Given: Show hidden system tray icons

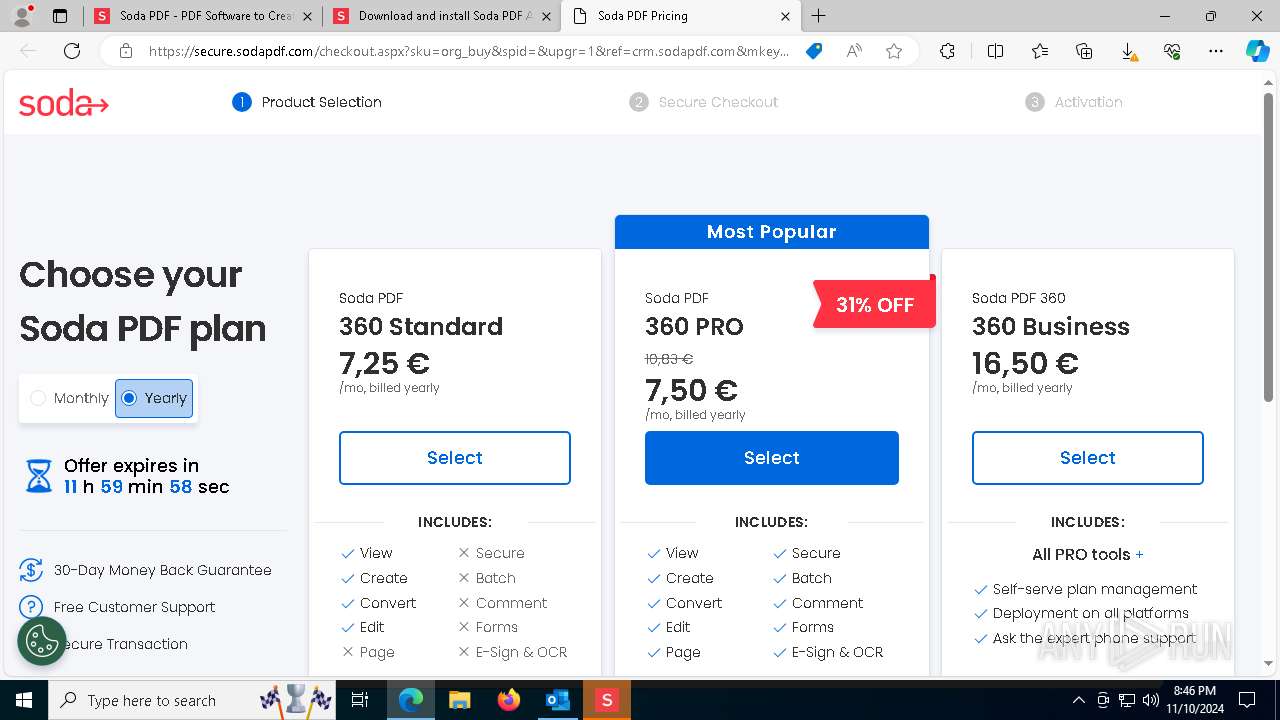Looking at the screenshot, I should point(1078,700).
